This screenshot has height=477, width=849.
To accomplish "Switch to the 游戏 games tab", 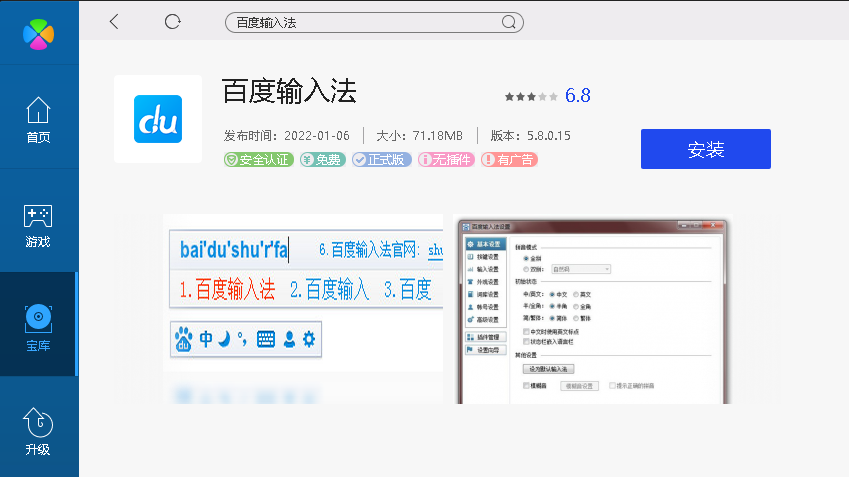I will point(38,225).
